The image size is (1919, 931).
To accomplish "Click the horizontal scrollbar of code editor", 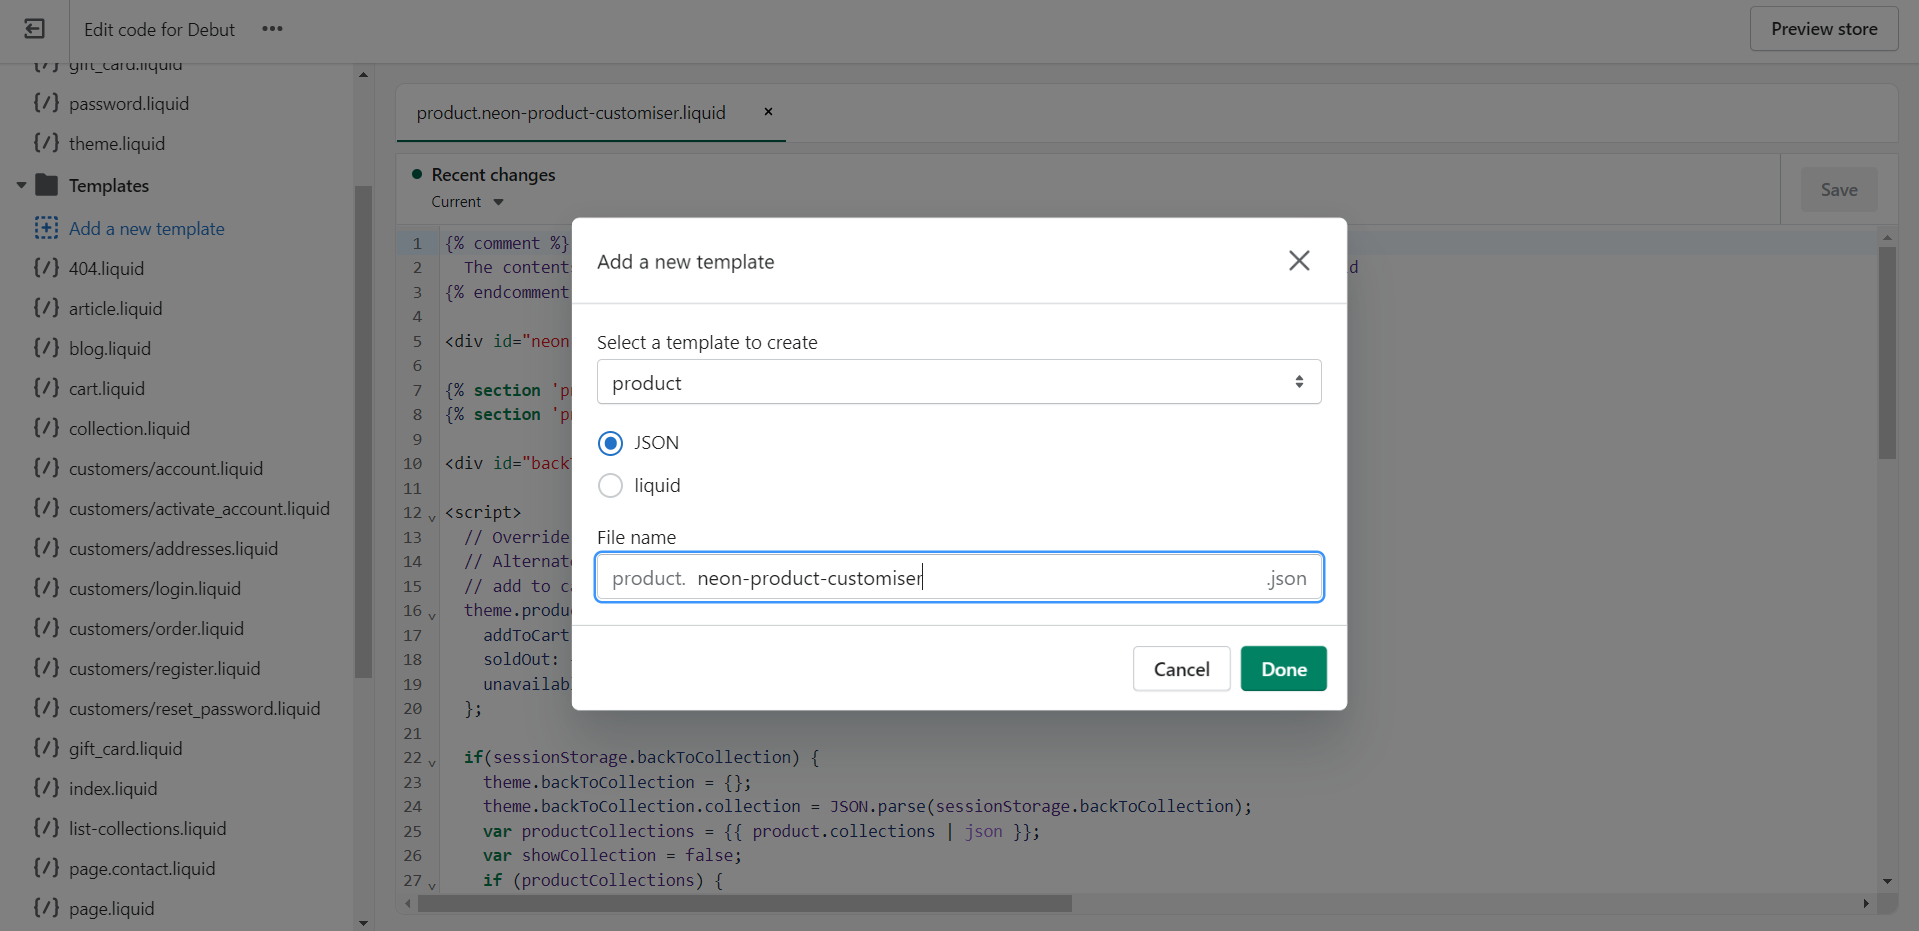I will 744,904.
